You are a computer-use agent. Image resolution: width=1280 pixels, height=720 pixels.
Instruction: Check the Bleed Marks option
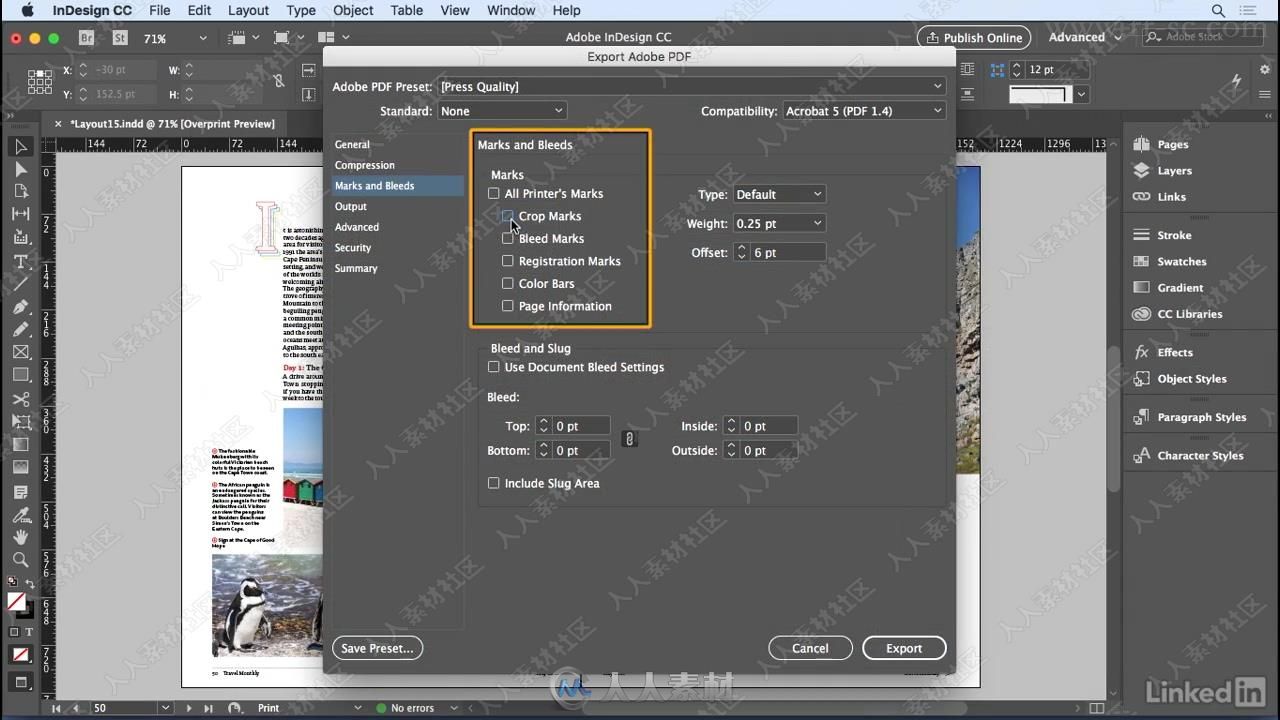(507, 238)
